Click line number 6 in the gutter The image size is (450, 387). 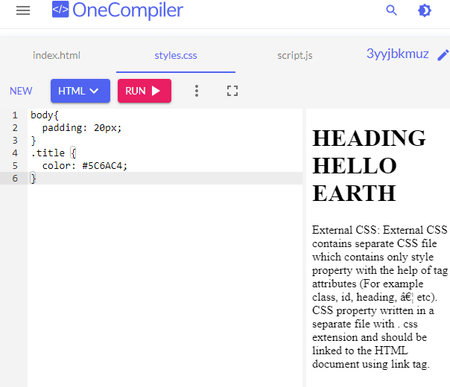[x=15, y=178]
